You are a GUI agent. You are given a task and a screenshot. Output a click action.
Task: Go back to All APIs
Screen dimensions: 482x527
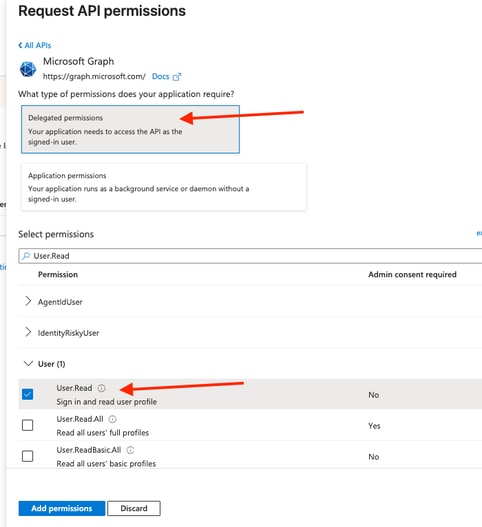(x=35, y=45)
